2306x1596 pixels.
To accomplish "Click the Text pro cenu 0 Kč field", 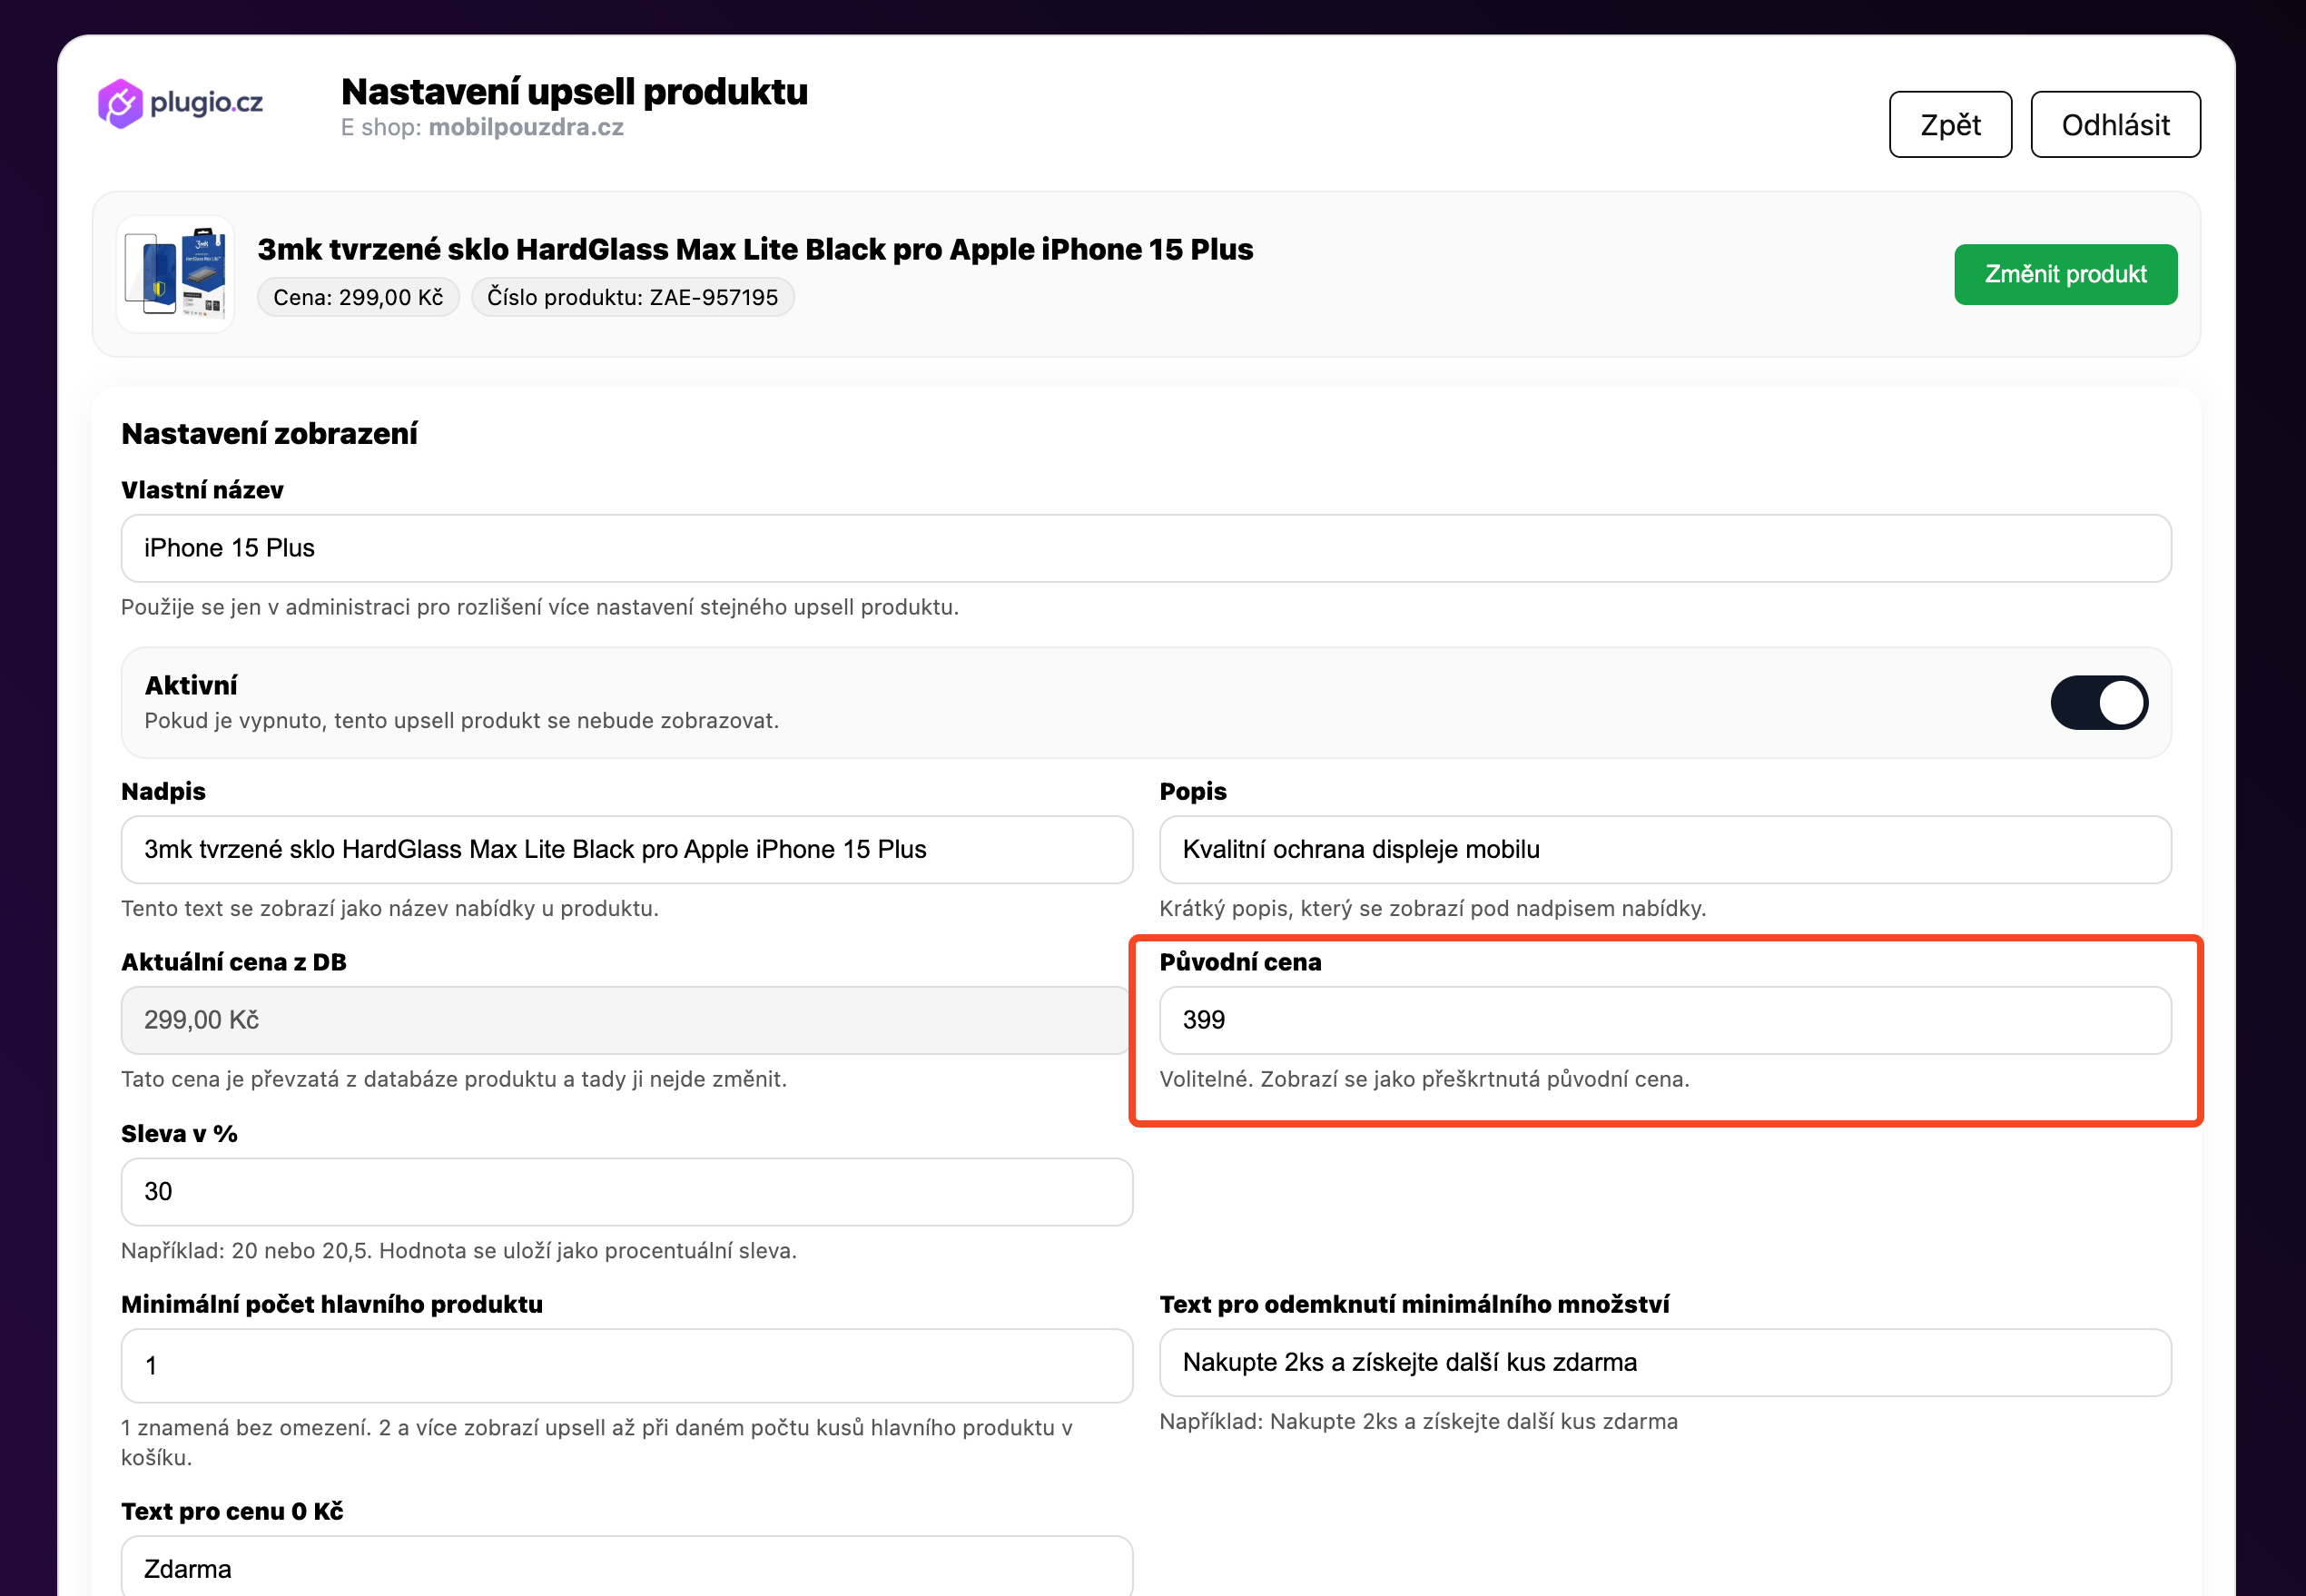I will [x=627, y=1567].
